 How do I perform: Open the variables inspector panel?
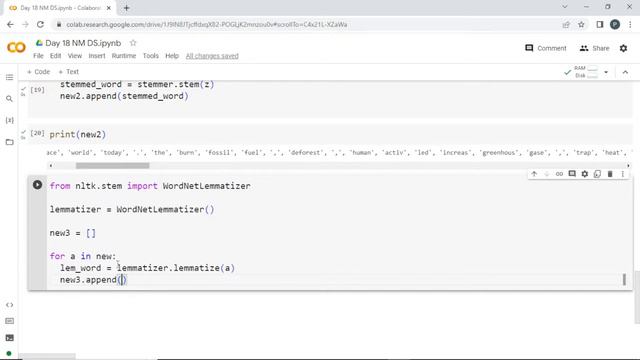[9, 120]
